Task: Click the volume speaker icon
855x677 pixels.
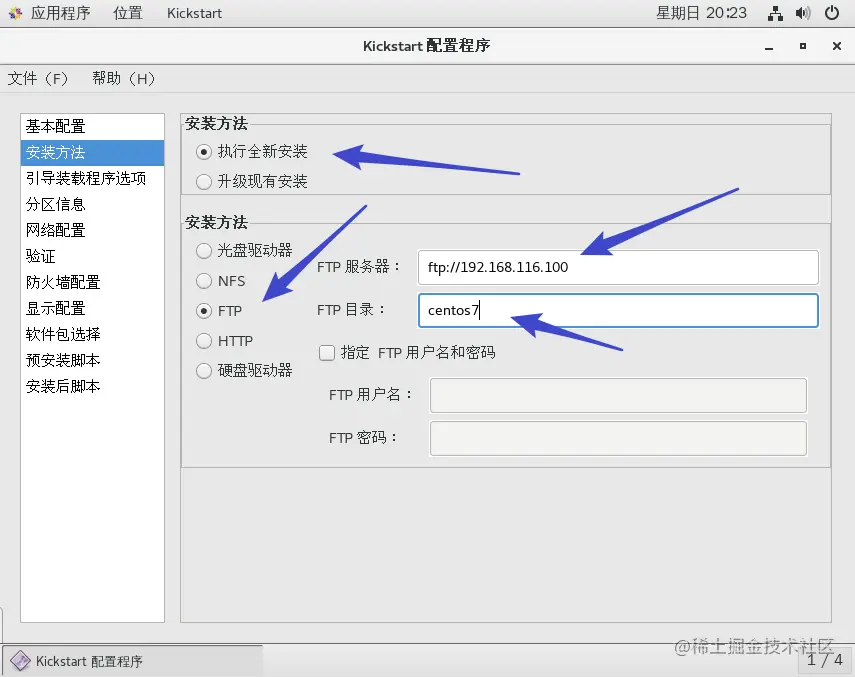Action: click(803, 13)
